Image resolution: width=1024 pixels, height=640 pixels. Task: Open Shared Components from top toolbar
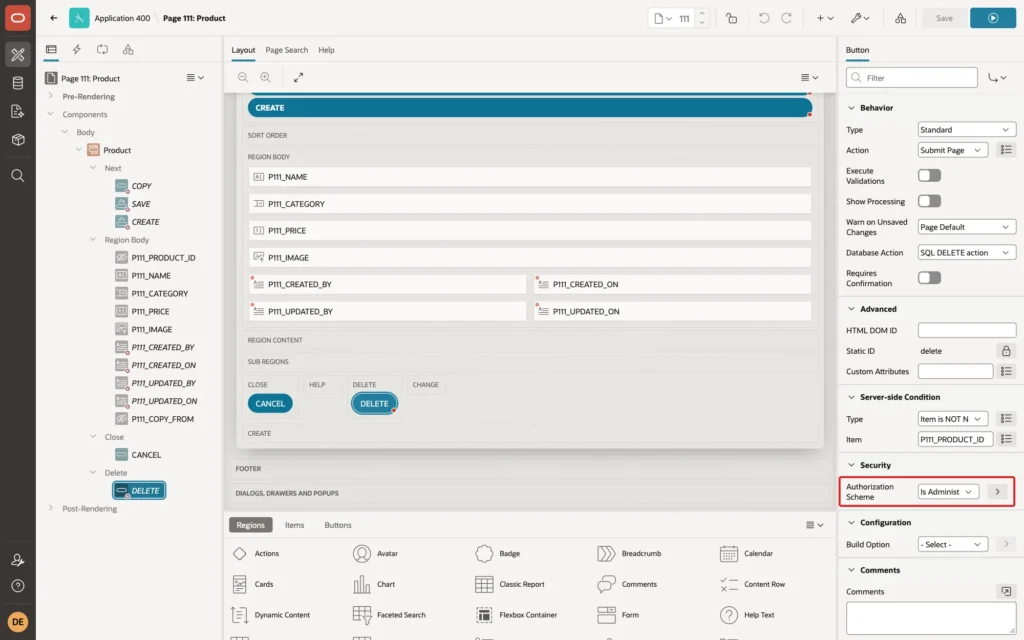click(x=901, y=18)
